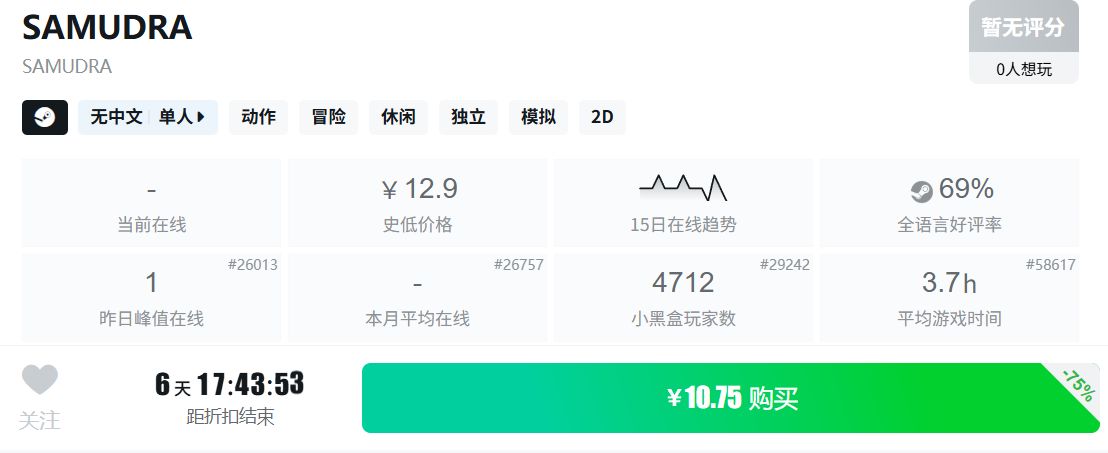Click the ¥10.75 购买 button
The image size is (1108, 453).
(731, 398)
